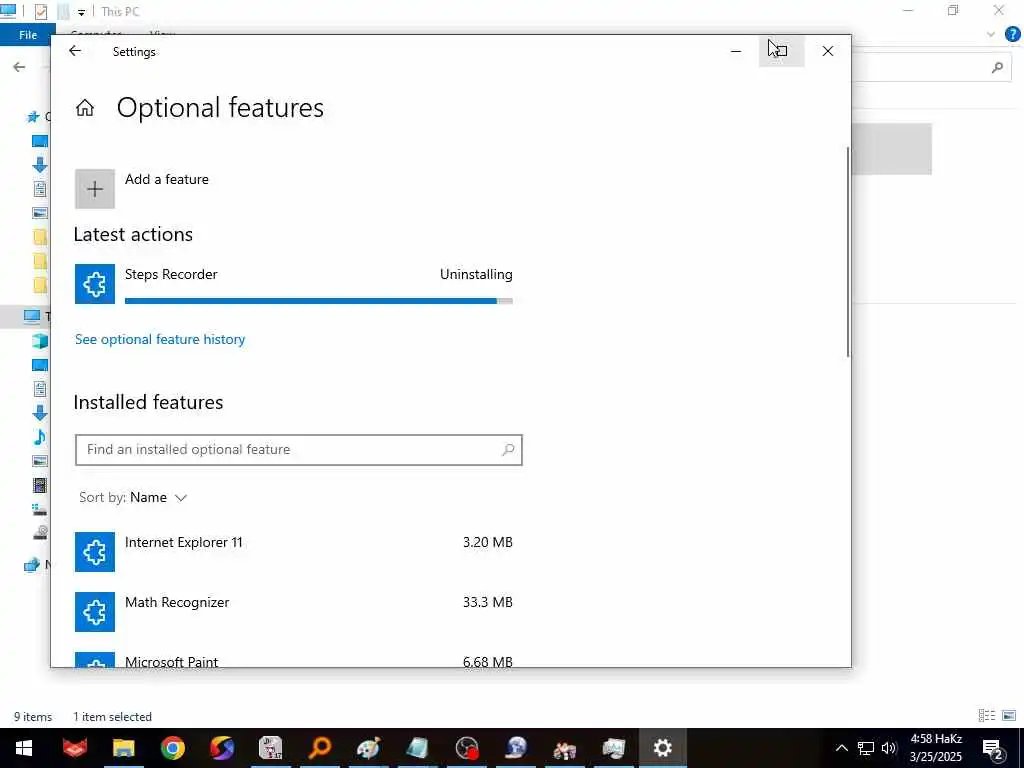
Task: Open See optional feature history link
Action: point(160,339)
